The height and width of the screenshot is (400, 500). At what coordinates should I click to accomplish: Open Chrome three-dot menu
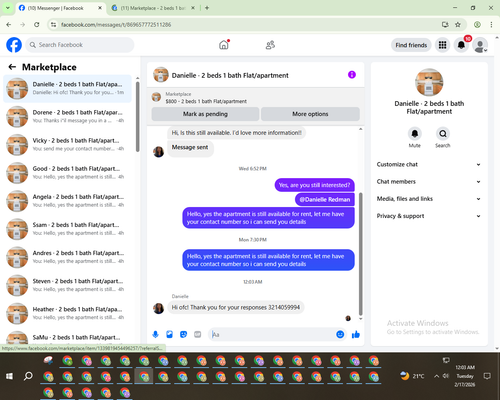(491, 25)
